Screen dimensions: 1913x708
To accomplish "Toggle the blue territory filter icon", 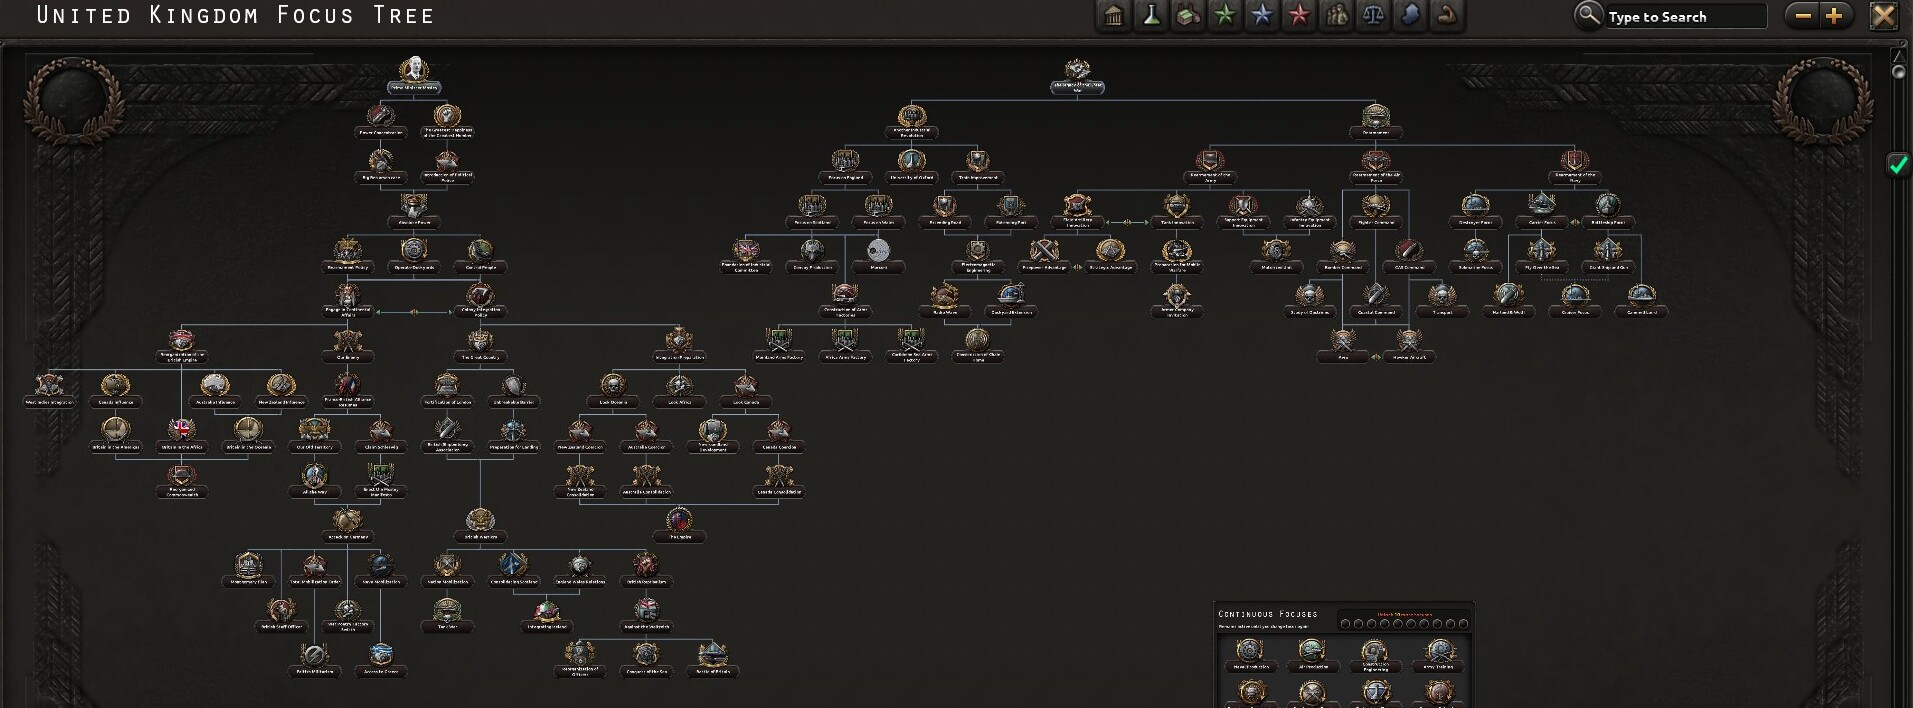I will pos(1410,16).
